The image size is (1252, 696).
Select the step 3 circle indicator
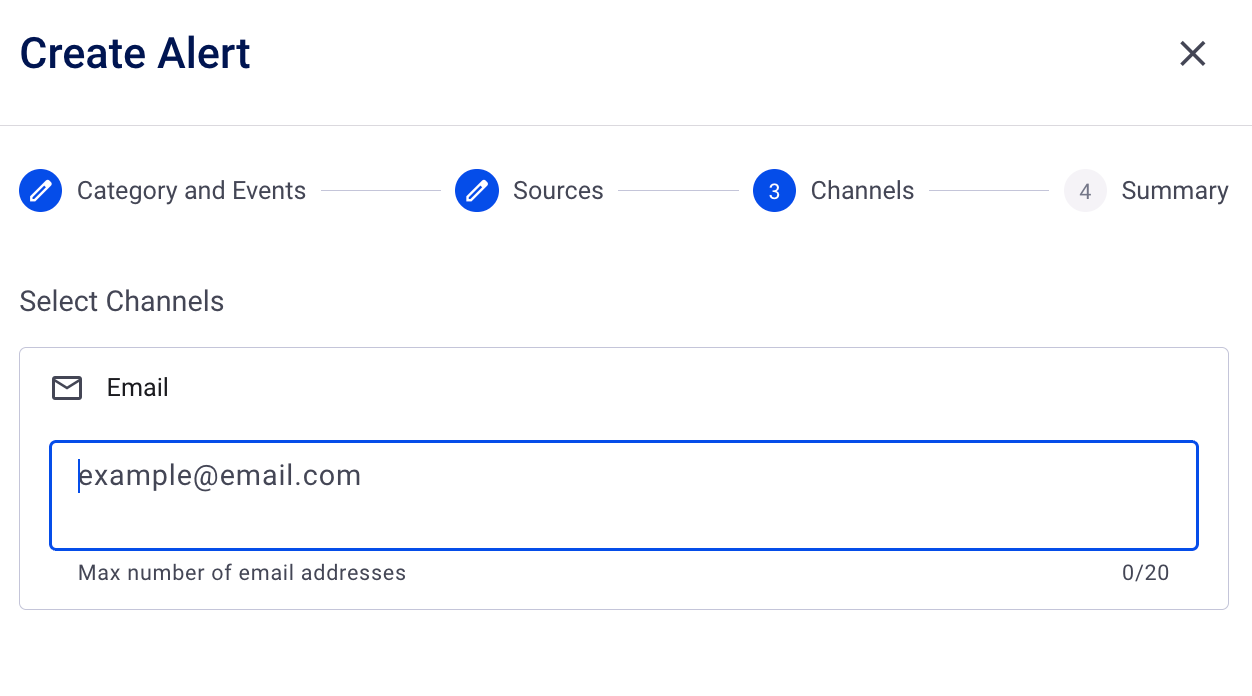click(x=774, y=191)
